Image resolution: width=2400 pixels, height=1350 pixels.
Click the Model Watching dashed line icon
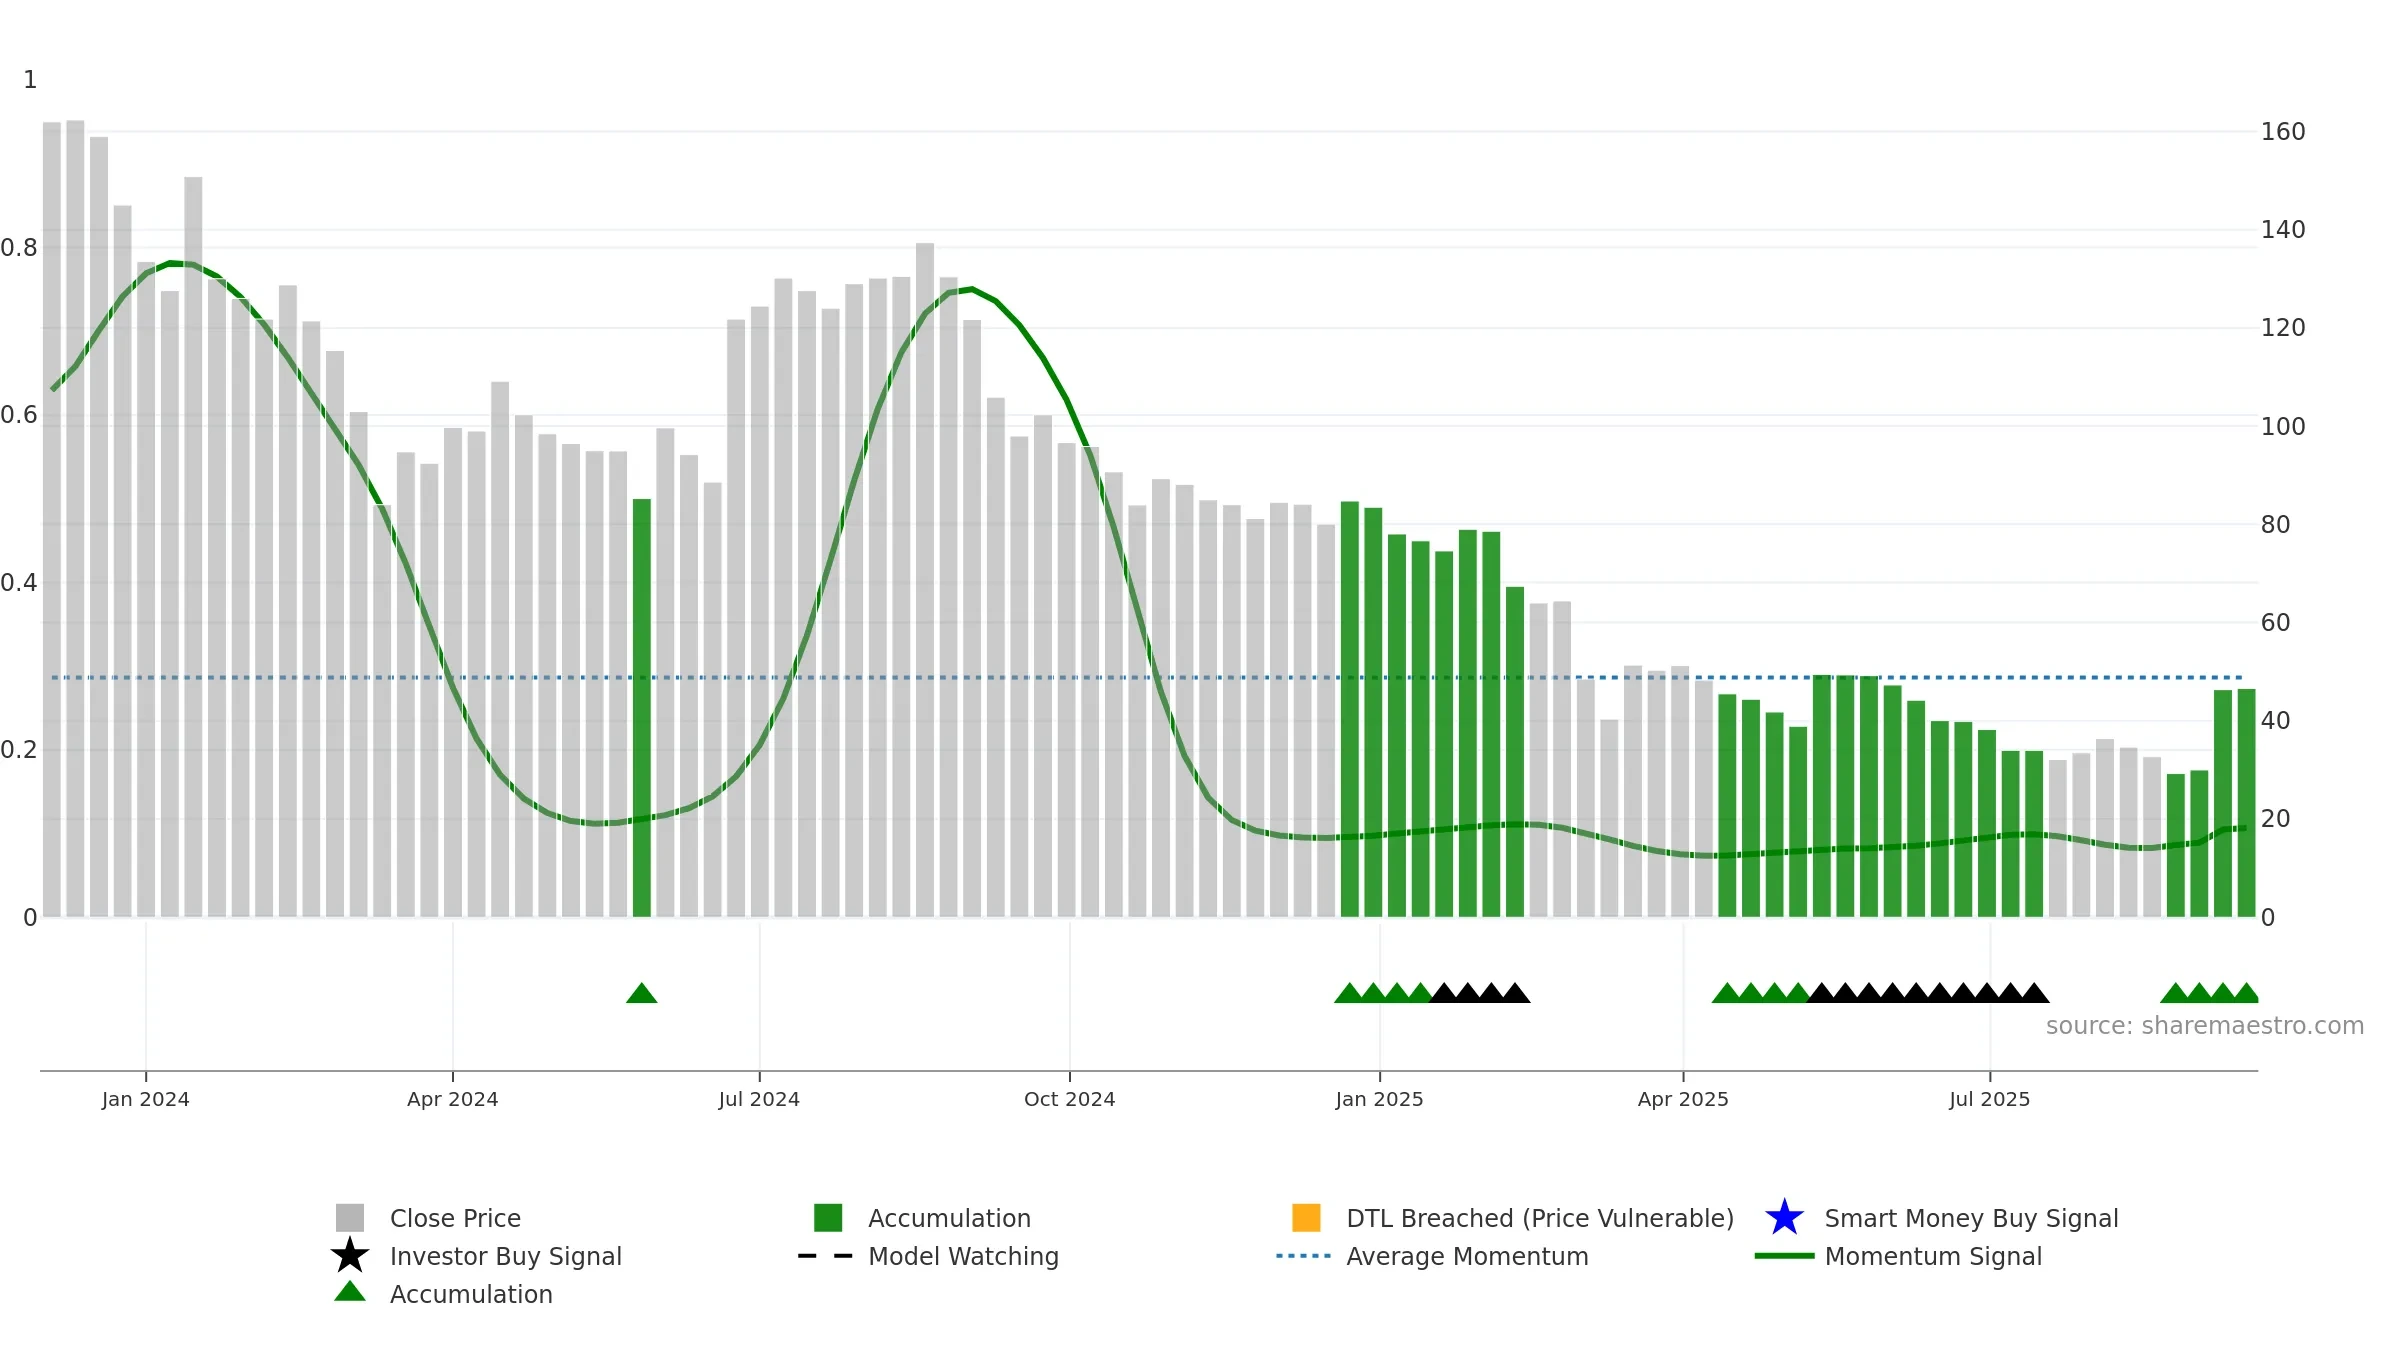pyautogui.click(x=826, y=1256)
